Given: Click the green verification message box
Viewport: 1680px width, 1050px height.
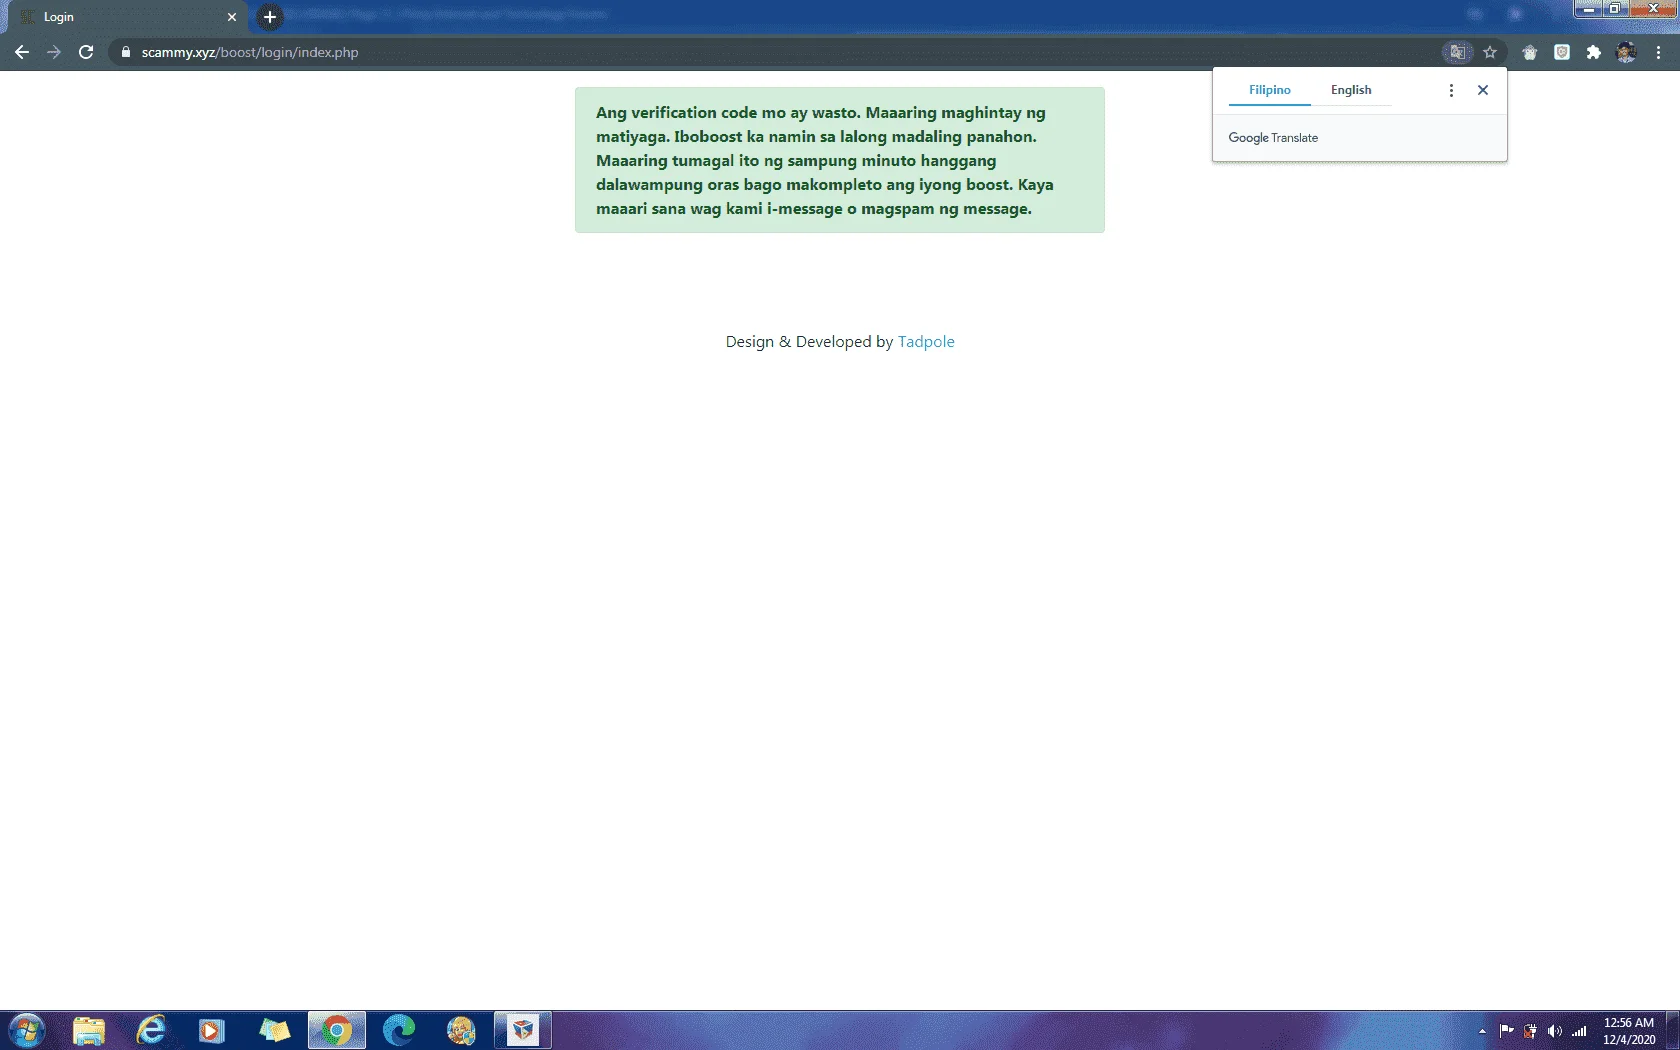Looking at the screenshot, I should (840, 160).
